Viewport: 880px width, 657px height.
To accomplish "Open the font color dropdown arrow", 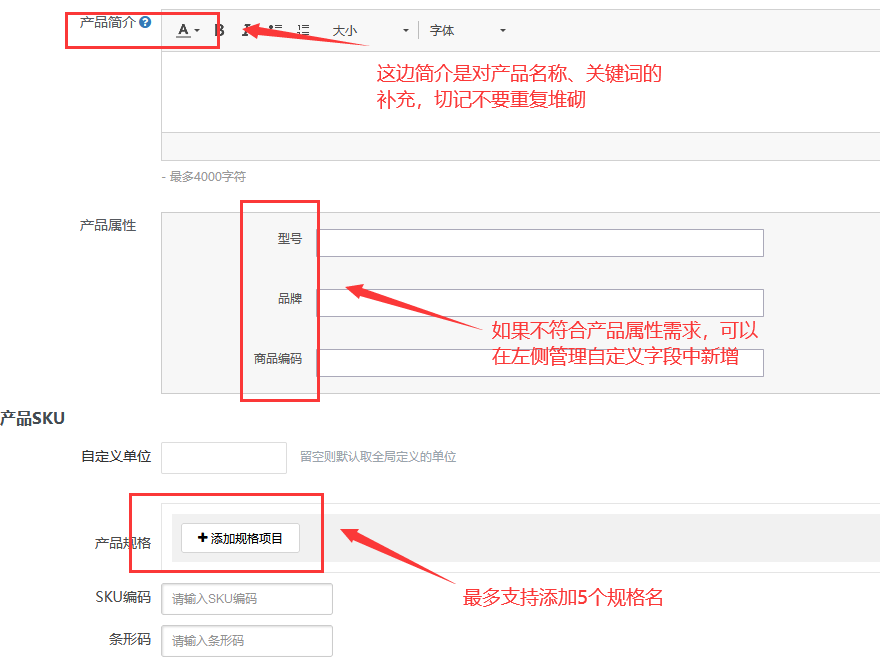I will [197, 31].
